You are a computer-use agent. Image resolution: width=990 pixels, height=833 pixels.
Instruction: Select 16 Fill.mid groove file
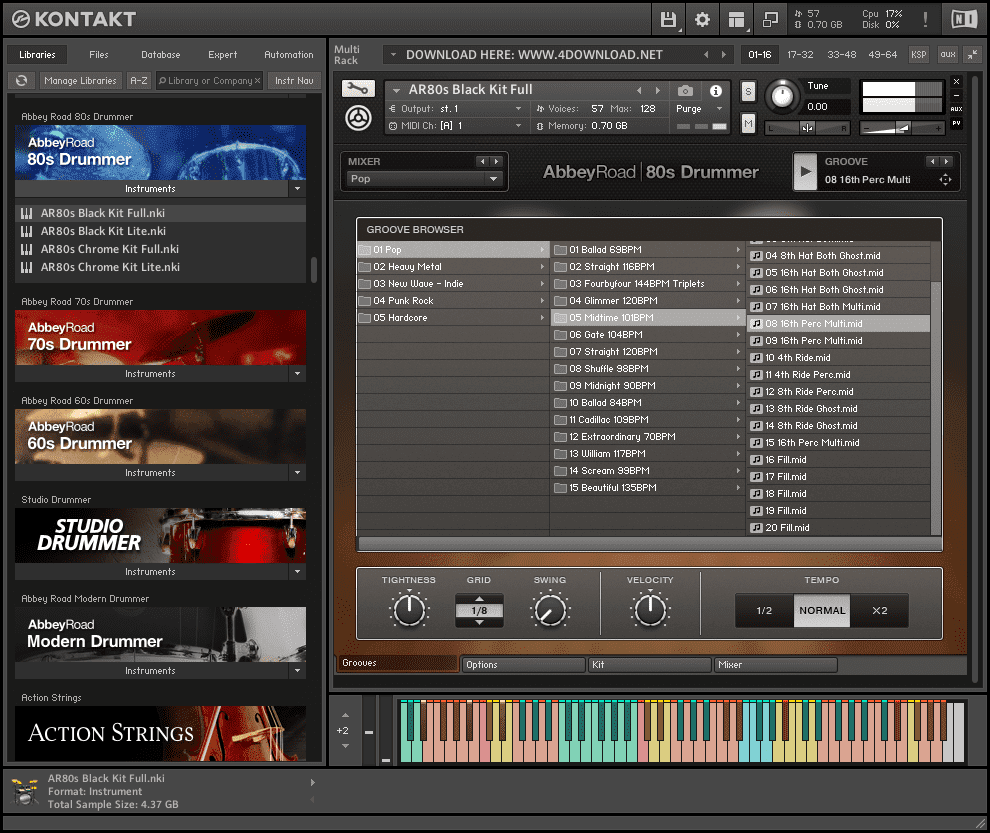point(838,460)
